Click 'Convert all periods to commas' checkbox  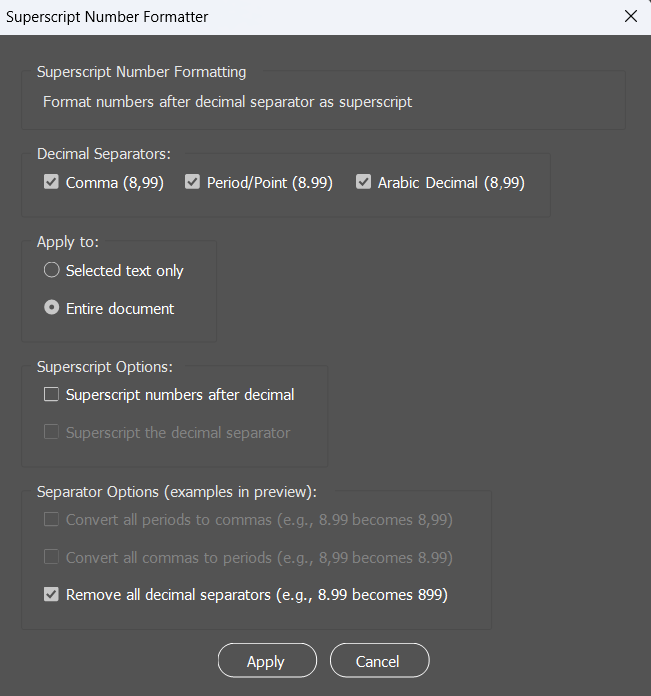click(x=52, y=520)
